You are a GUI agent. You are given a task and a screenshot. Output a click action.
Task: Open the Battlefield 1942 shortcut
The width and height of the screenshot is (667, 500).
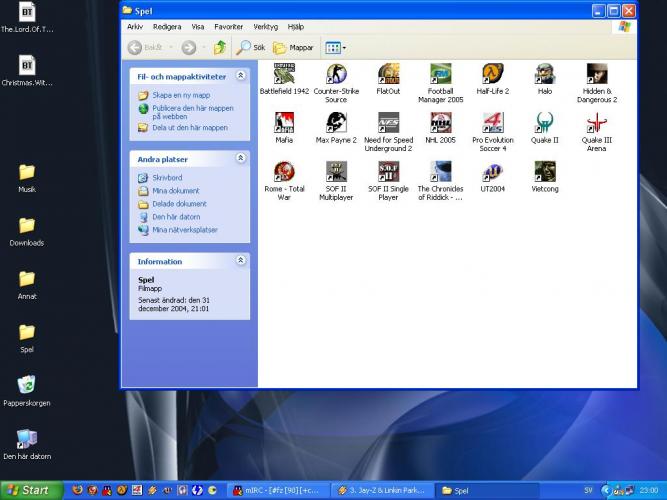(284, 74)
